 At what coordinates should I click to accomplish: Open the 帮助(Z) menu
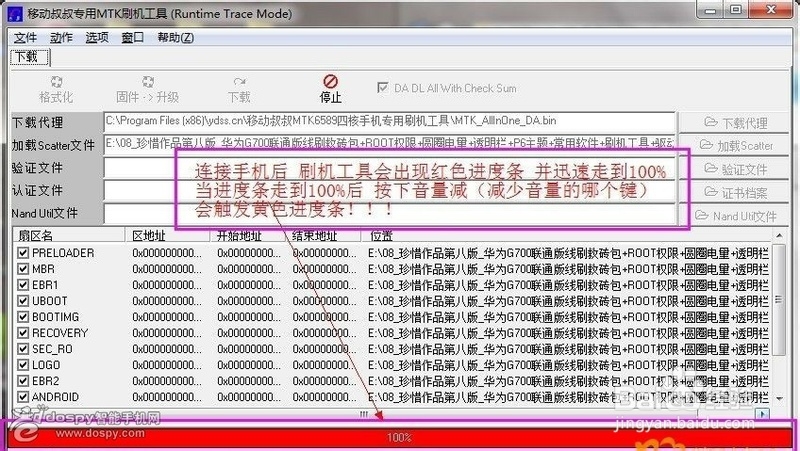176,37
